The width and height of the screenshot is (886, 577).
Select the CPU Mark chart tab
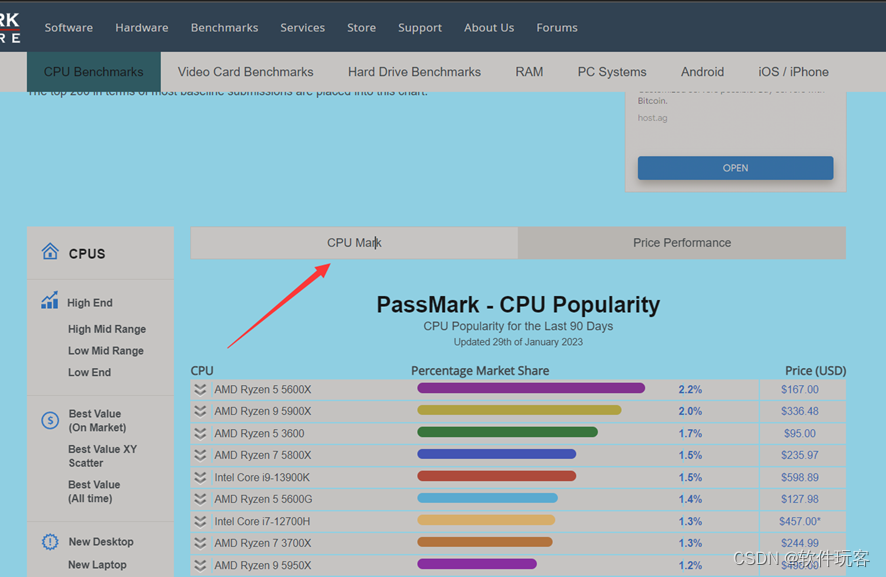pyautogui.click(x=354, y=243)
